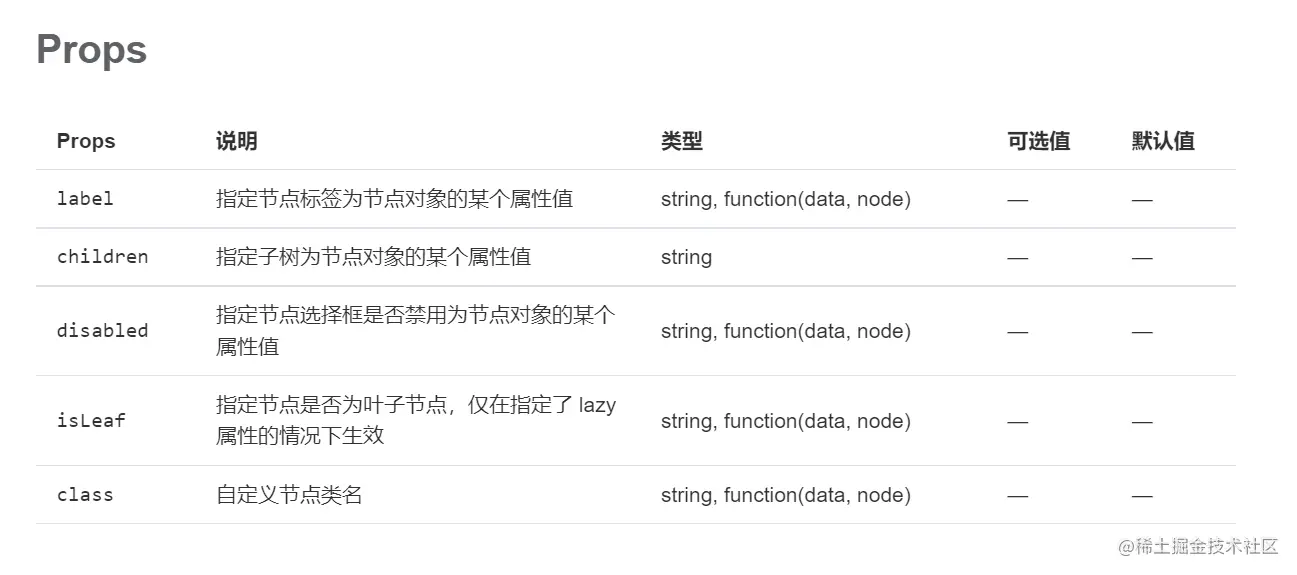Click the isLeaf description mentioning lazy
This screenshot has width=1297, height=575.
[x=416, y=421]
